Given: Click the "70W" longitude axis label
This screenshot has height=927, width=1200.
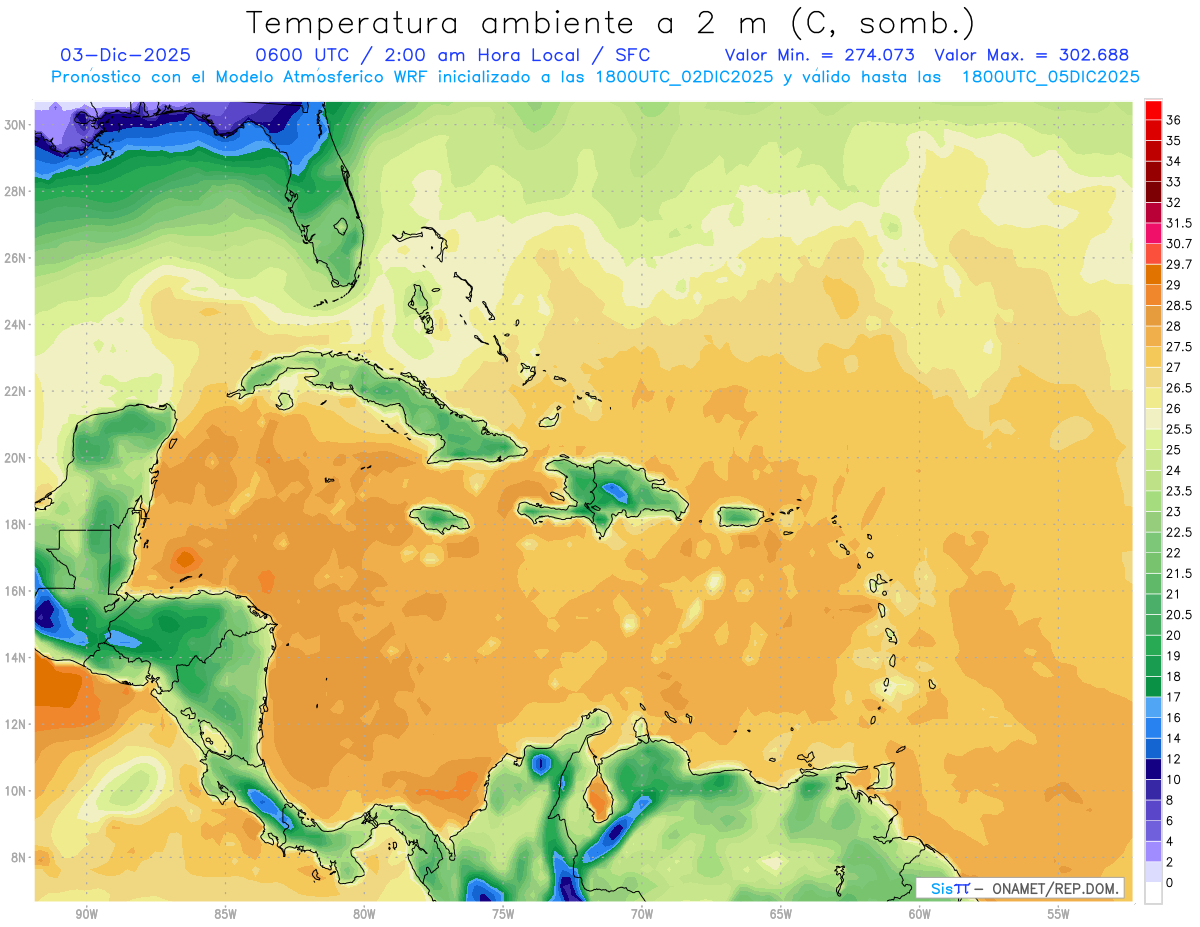Looking at the screenshot, I should (642, 914).
